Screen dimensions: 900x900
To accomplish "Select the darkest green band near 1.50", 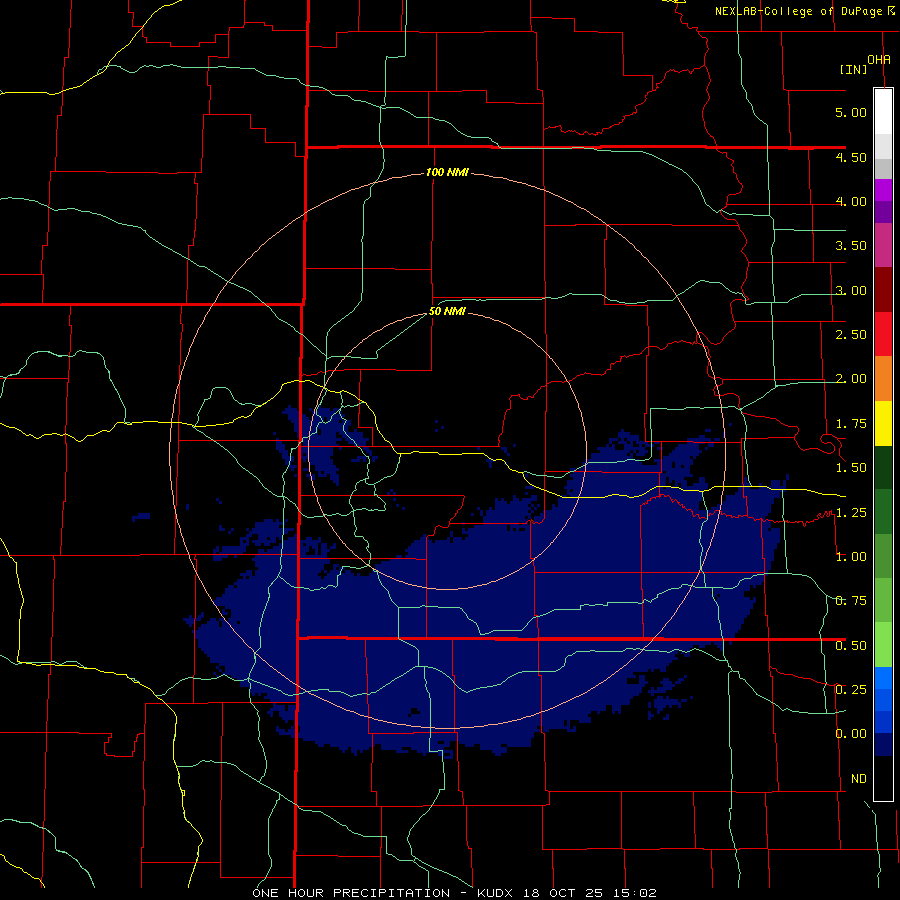I will tap(883, 468).
